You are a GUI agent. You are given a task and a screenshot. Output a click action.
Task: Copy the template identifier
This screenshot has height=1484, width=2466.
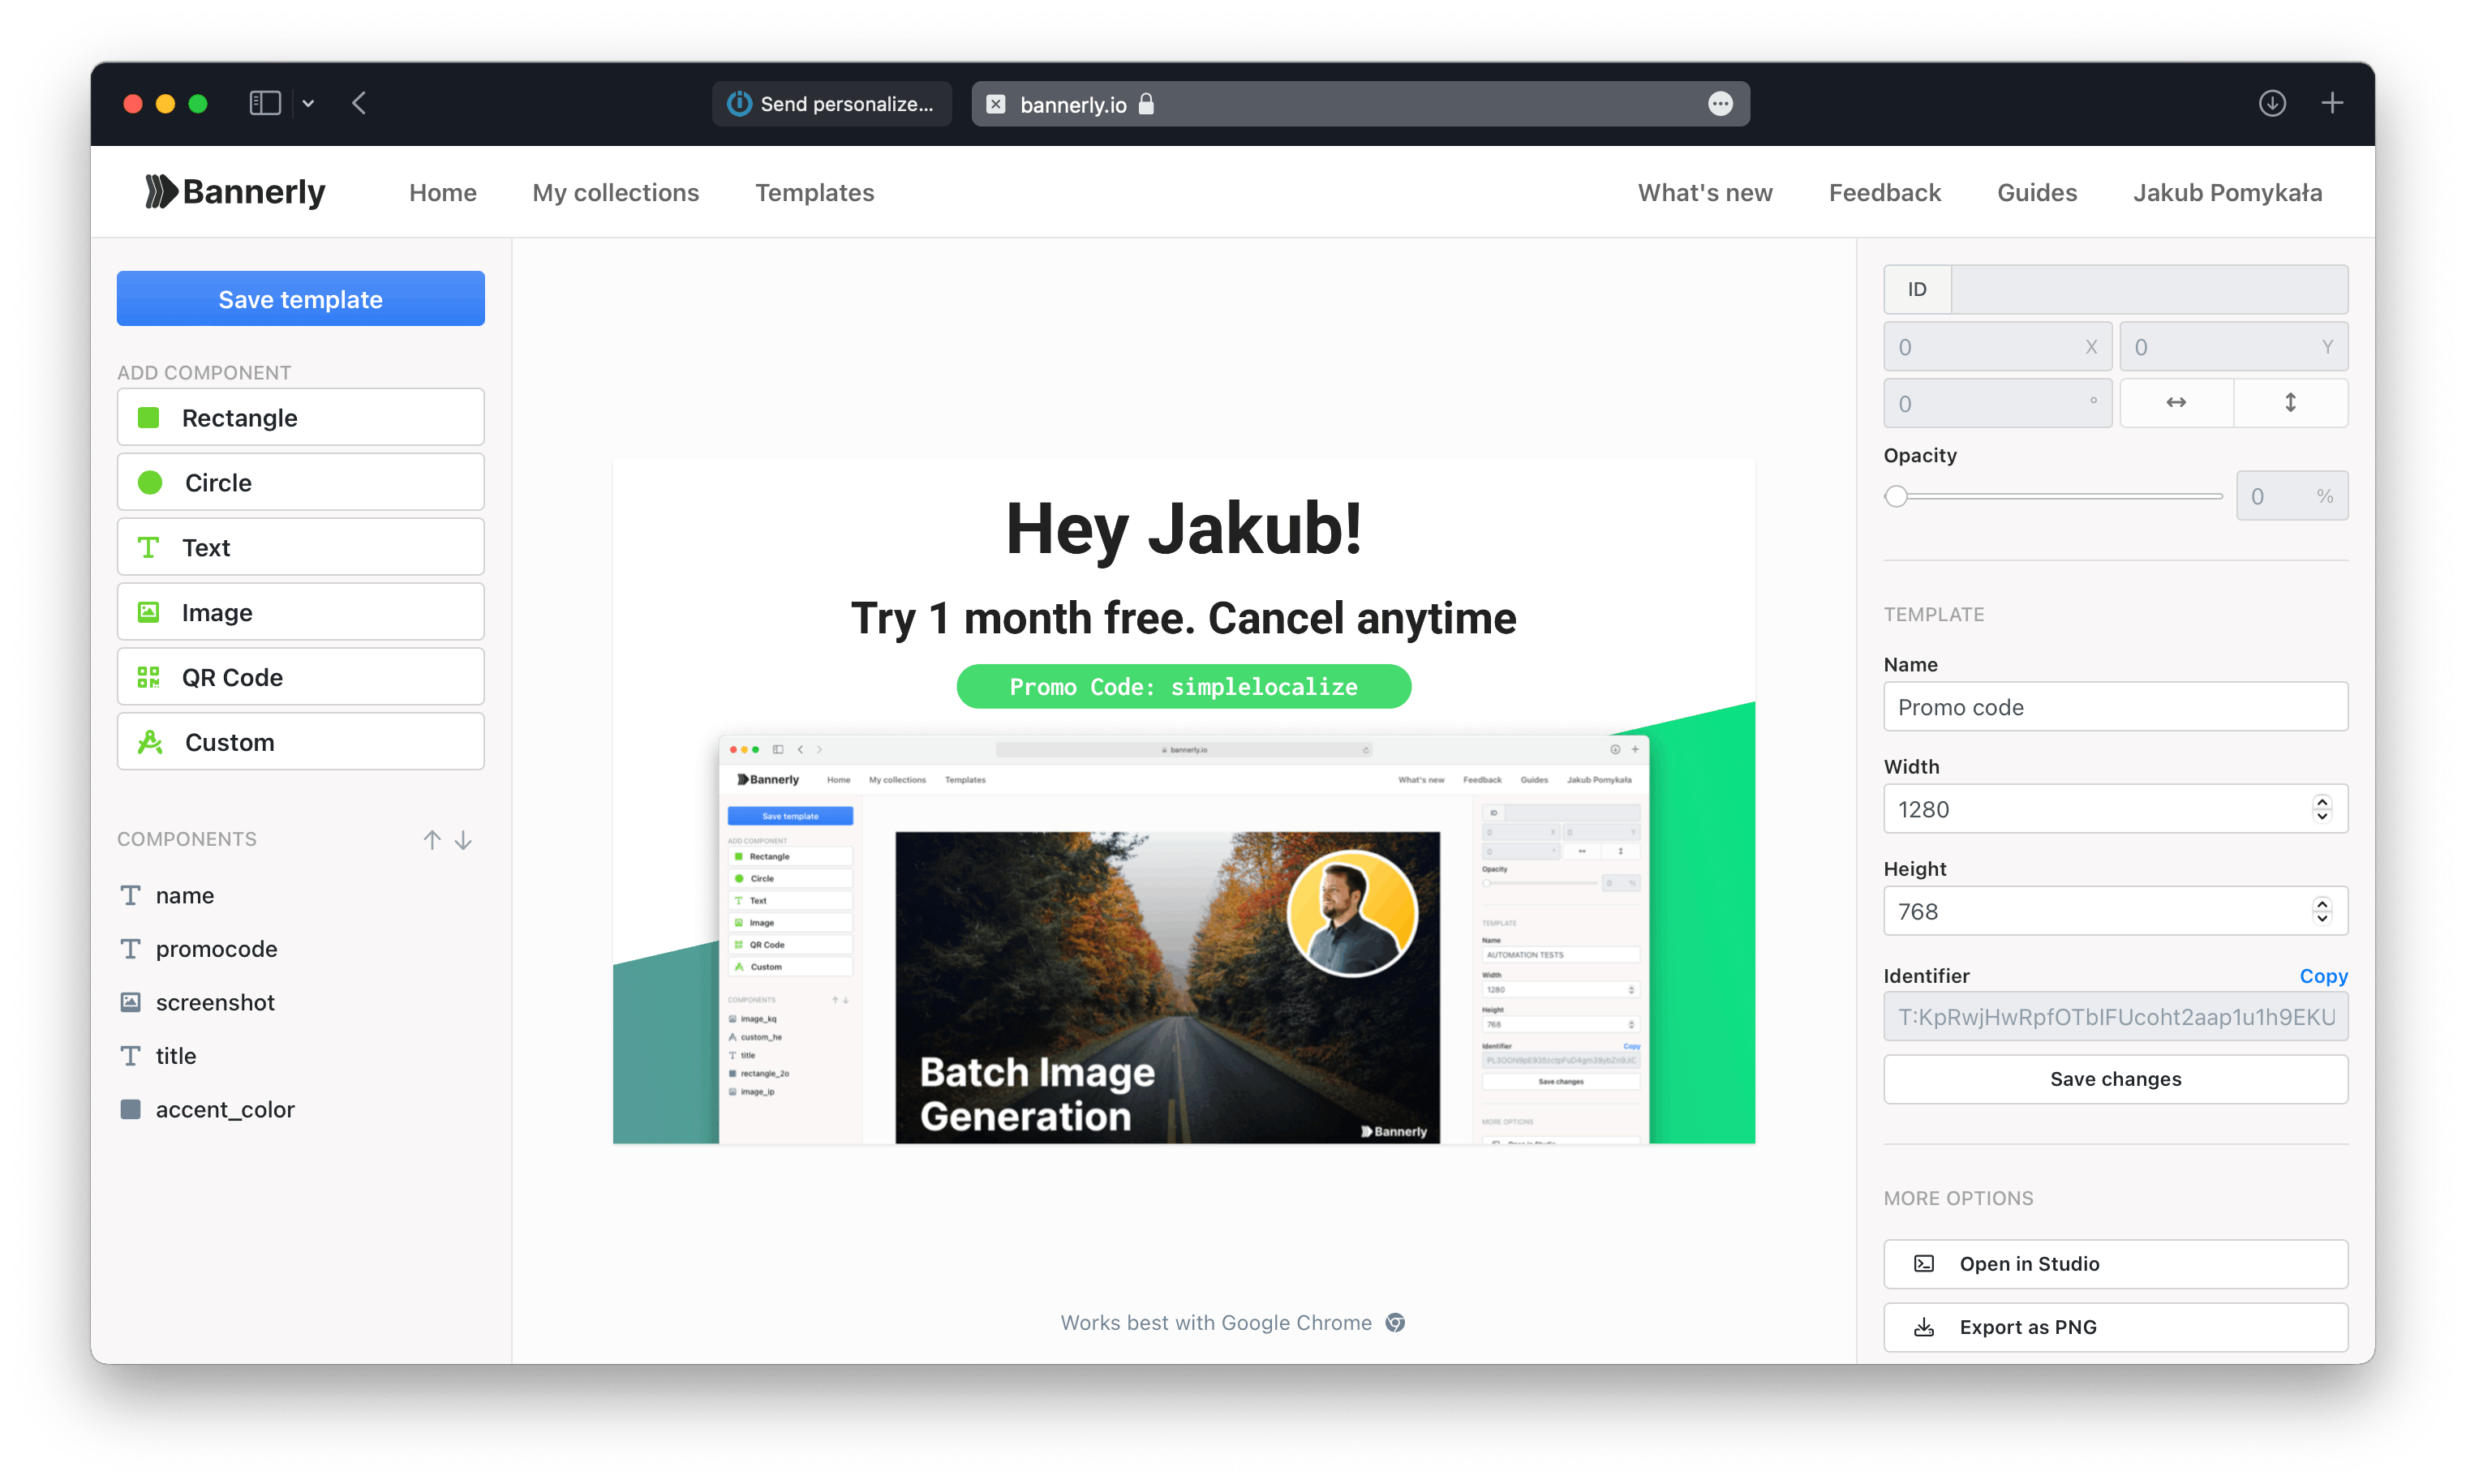(x=2322, y=976)
